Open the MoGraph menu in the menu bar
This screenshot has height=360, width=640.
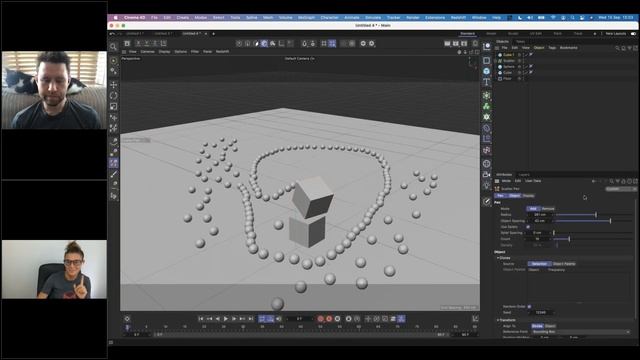(x=307, y=18)
